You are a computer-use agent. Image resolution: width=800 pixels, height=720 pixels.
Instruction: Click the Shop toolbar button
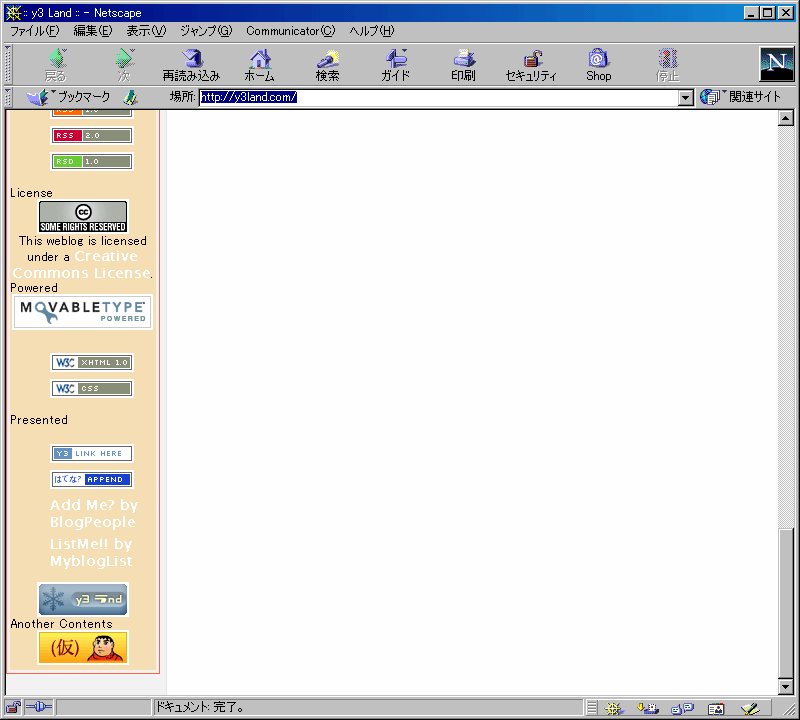coord(598,65)
